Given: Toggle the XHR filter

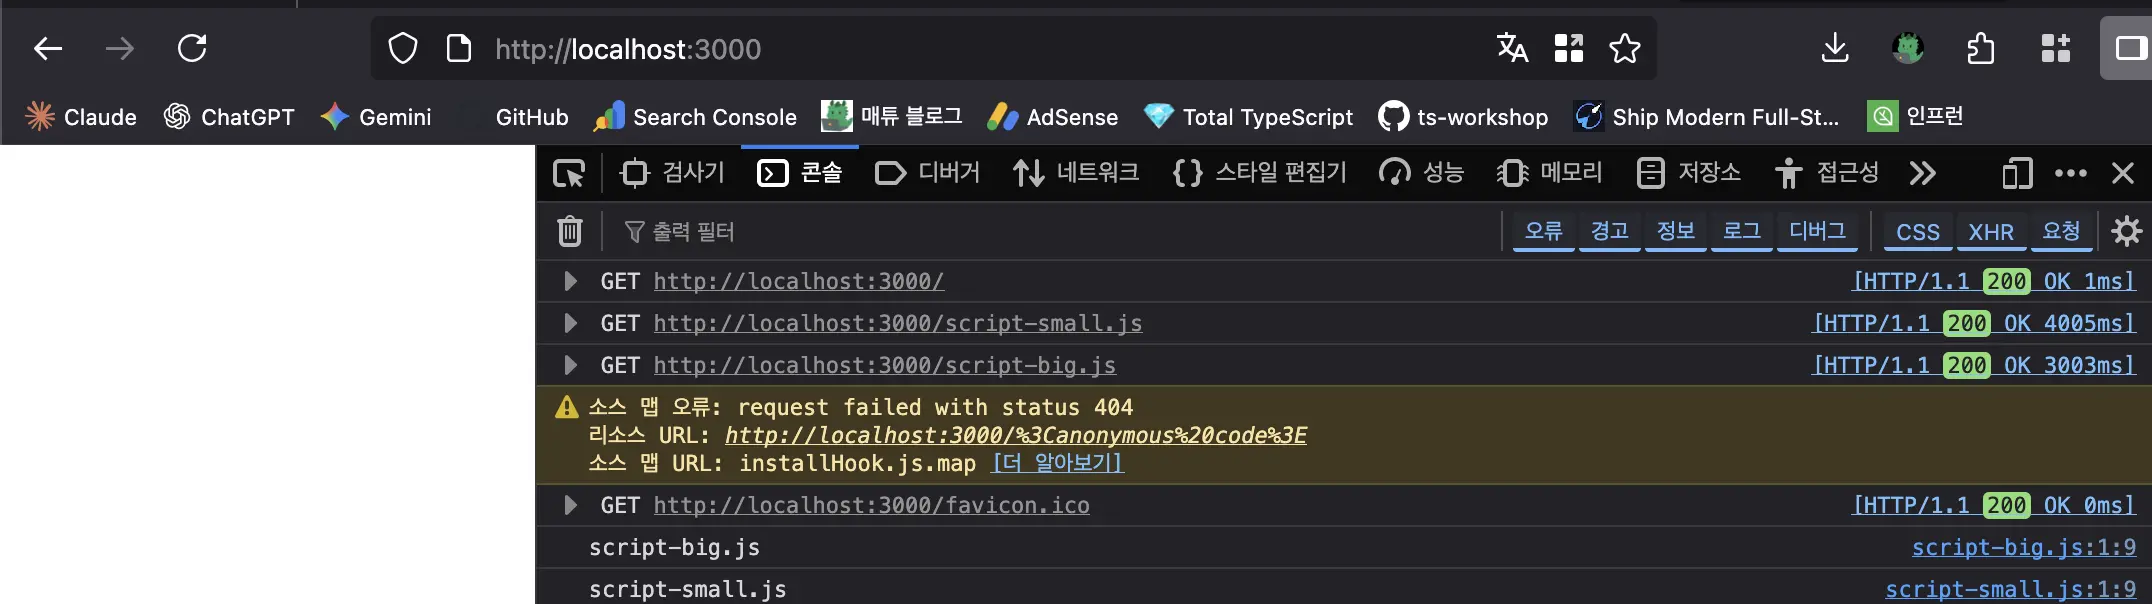Looking at the screenshot, I should [x=1991, y=231].
